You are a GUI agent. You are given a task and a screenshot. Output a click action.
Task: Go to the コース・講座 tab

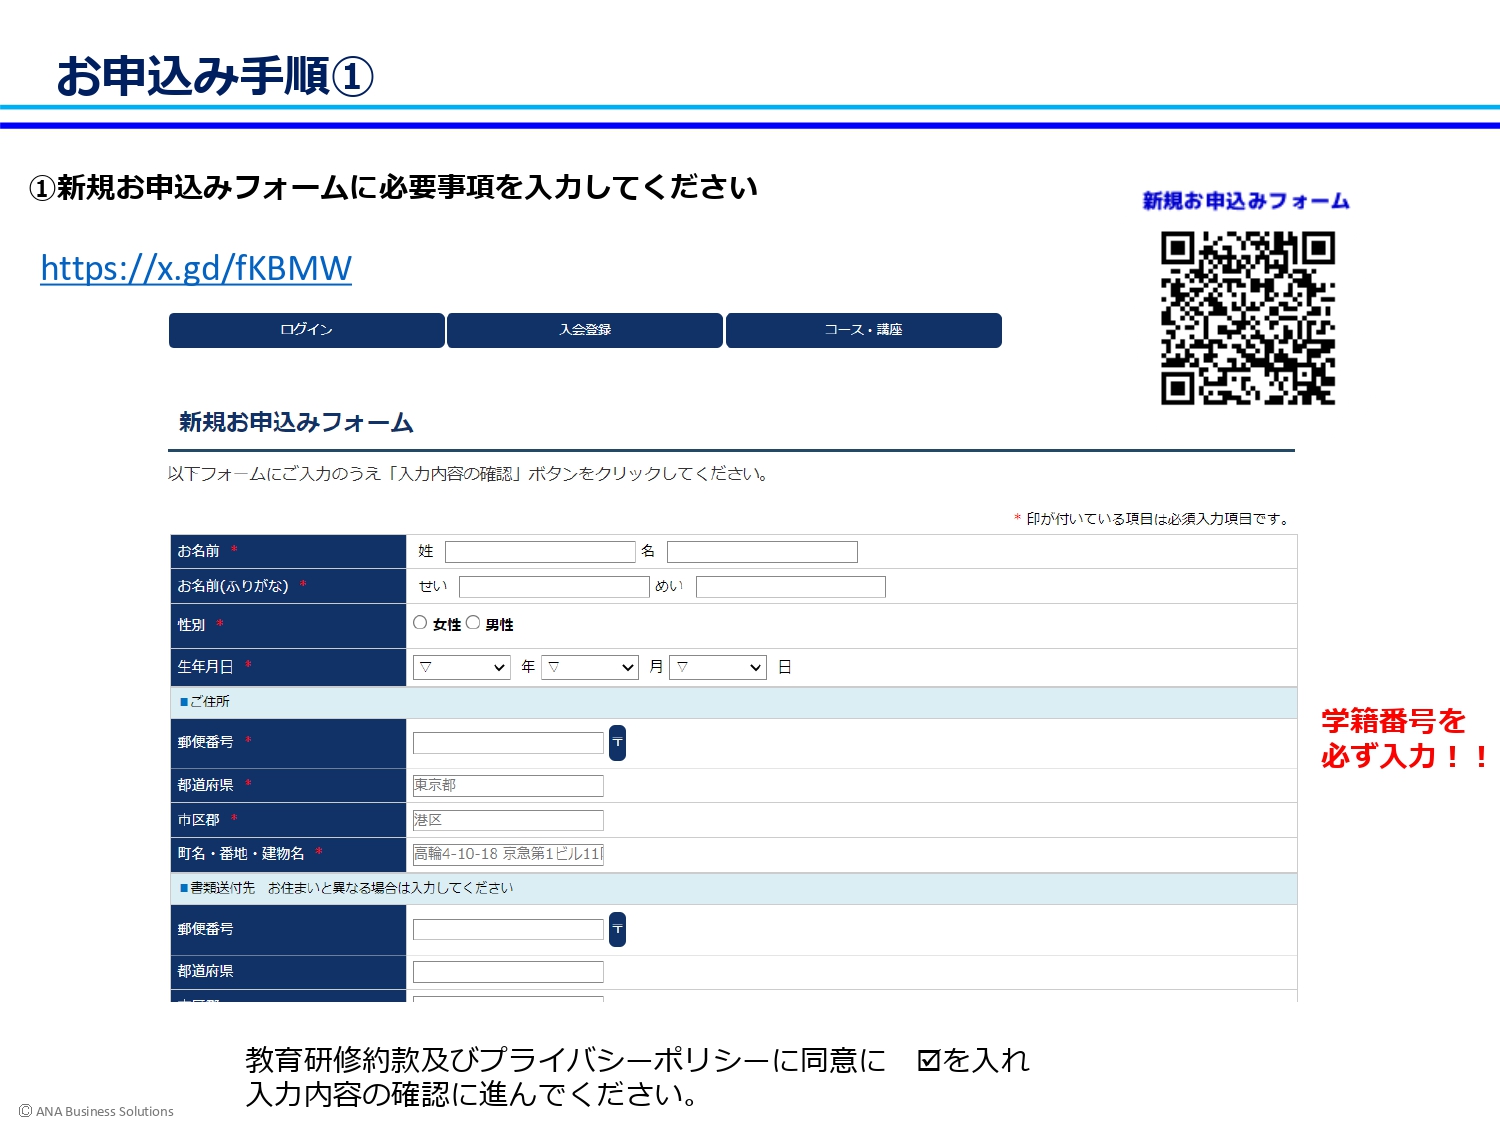coord(863,330)
